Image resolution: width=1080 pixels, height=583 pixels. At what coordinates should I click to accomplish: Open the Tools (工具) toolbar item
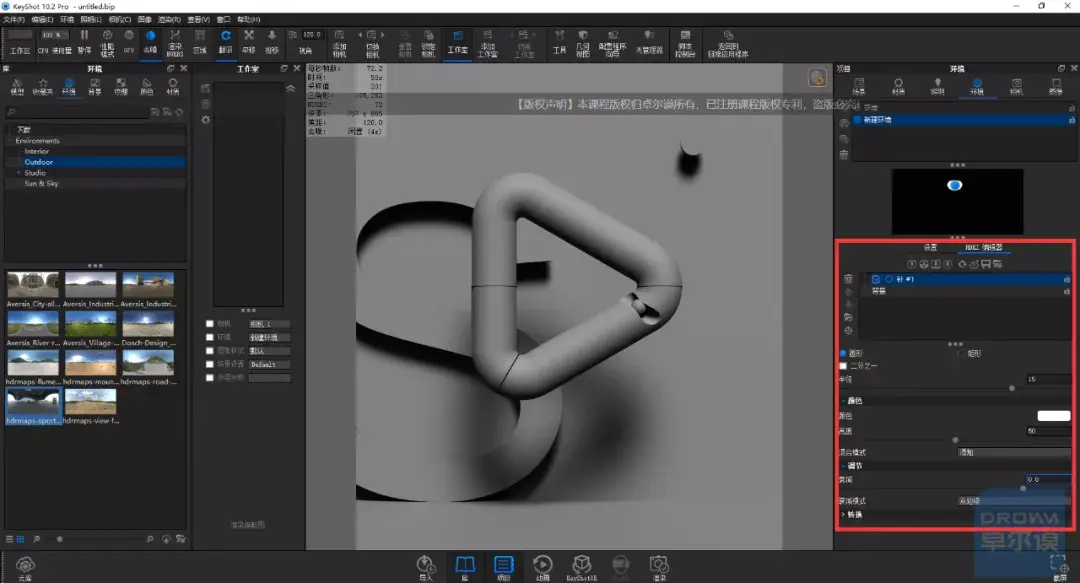click(559, 41)
